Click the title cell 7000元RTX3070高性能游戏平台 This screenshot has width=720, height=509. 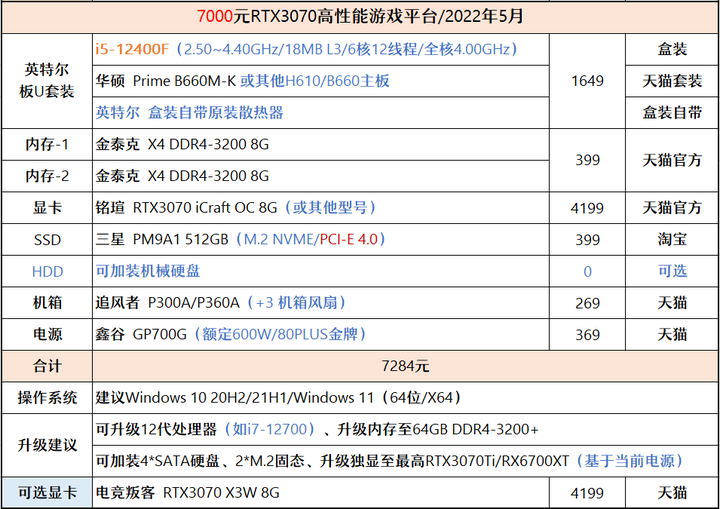click(360, 17)
